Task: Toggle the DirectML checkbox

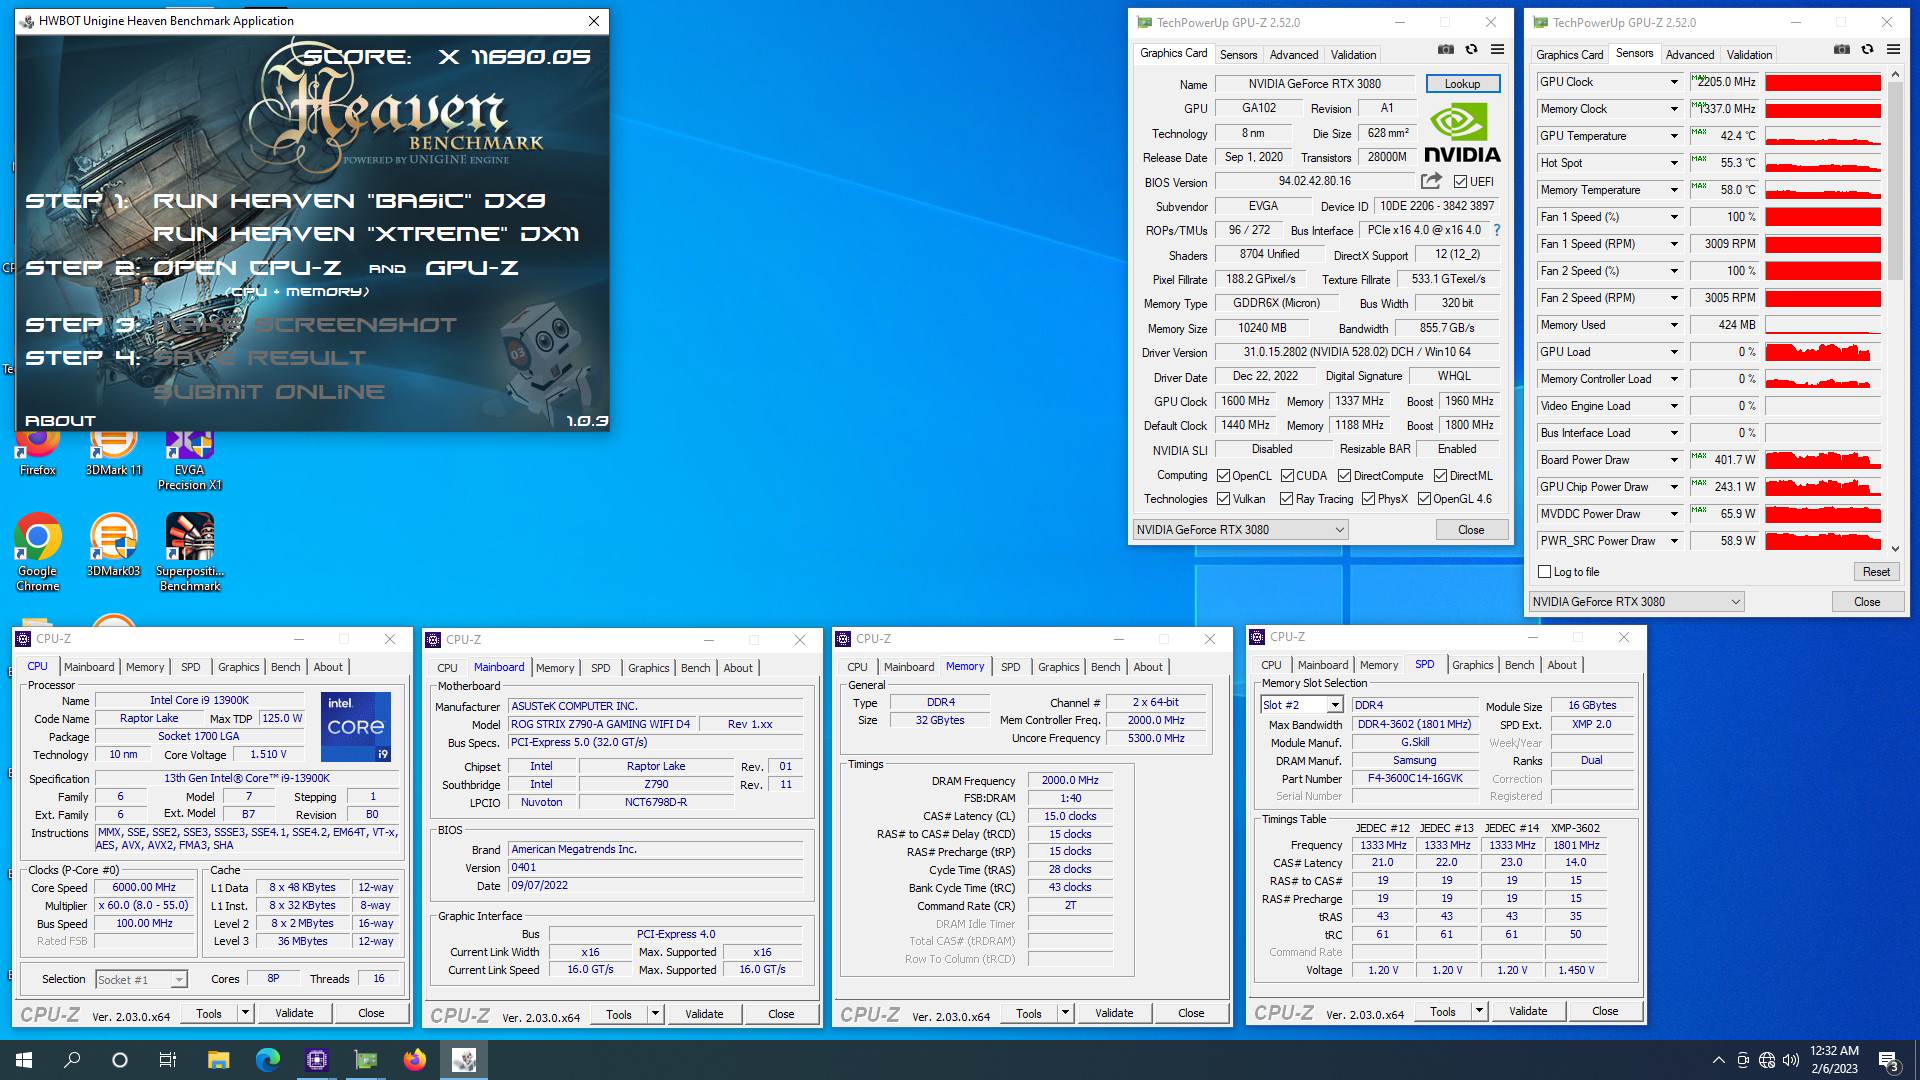Action: click(1440, 476)
